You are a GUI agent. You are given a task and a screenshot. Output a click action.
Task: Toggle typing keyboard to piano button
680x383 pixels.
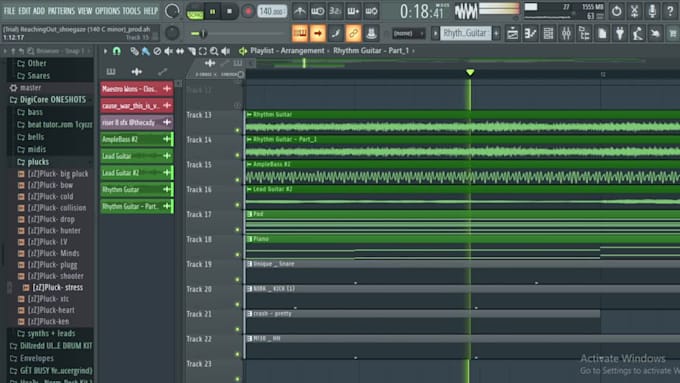pyautogui.click(x=300, y=33)
